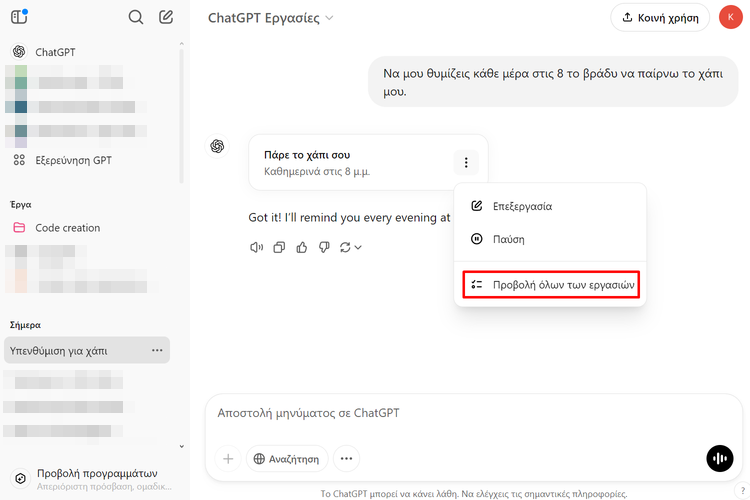Click the Έργα section heading

[x=21, y=204]
